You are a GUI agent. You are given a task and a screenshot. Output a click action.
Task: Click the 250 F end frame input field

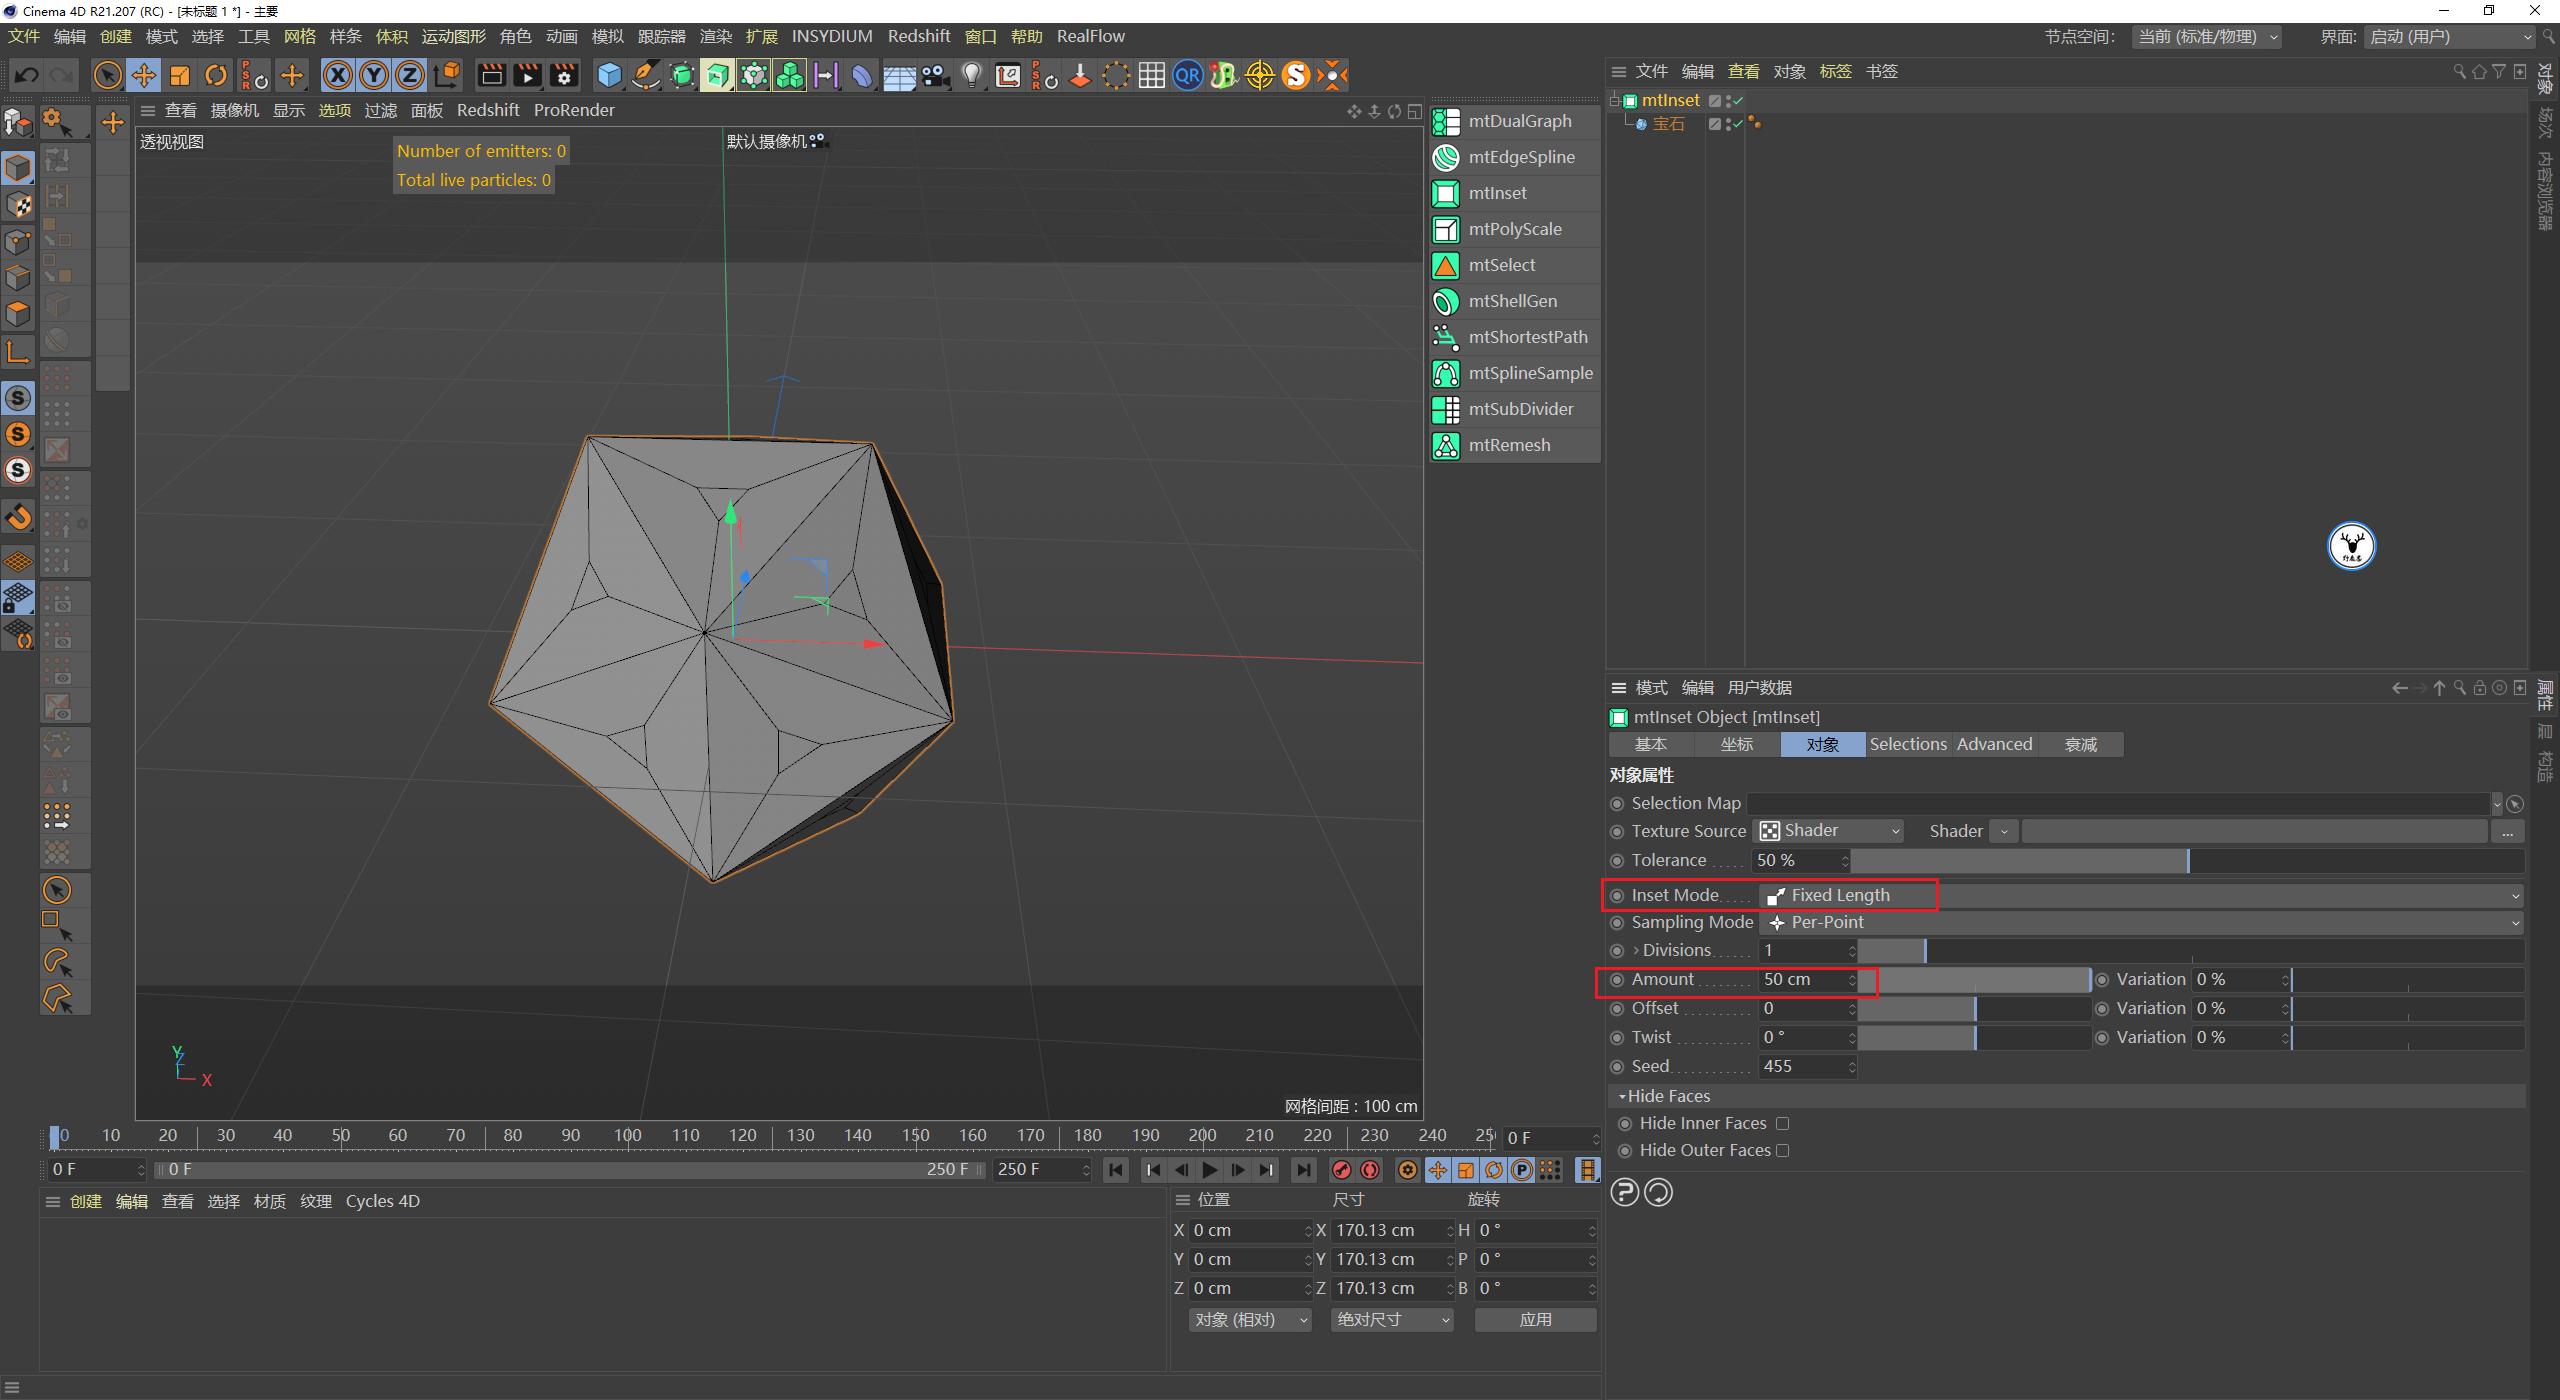click(1030, 1169)
